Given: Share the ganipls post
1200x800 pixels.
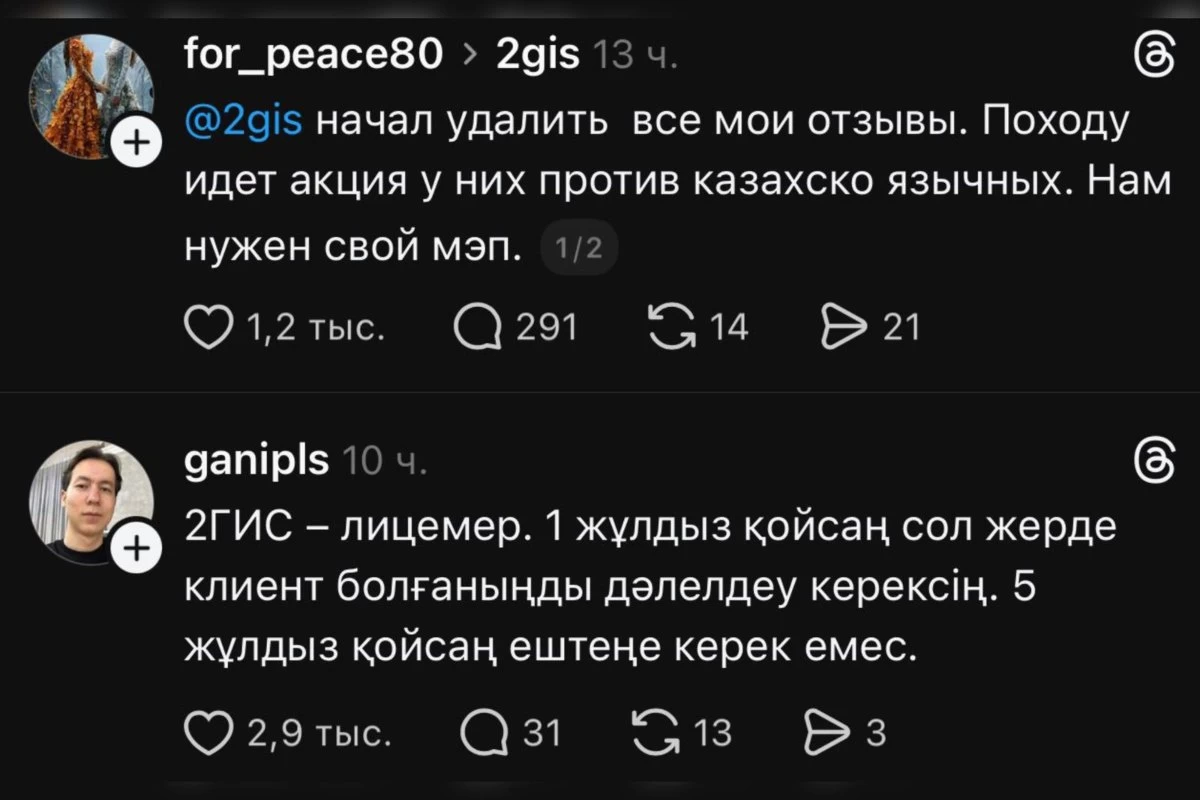Looking at the screenshot, I should click(823, 734).
